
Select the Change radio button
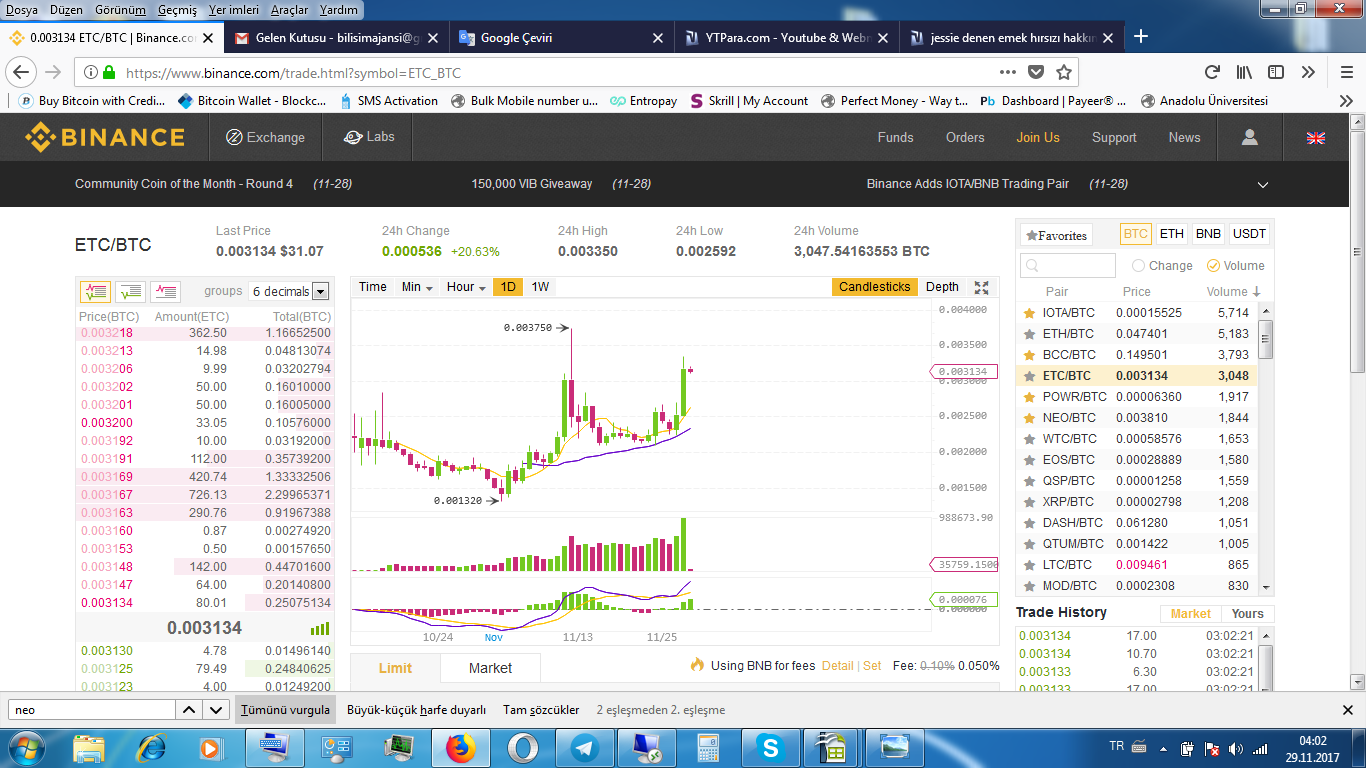coord(1138,266)
